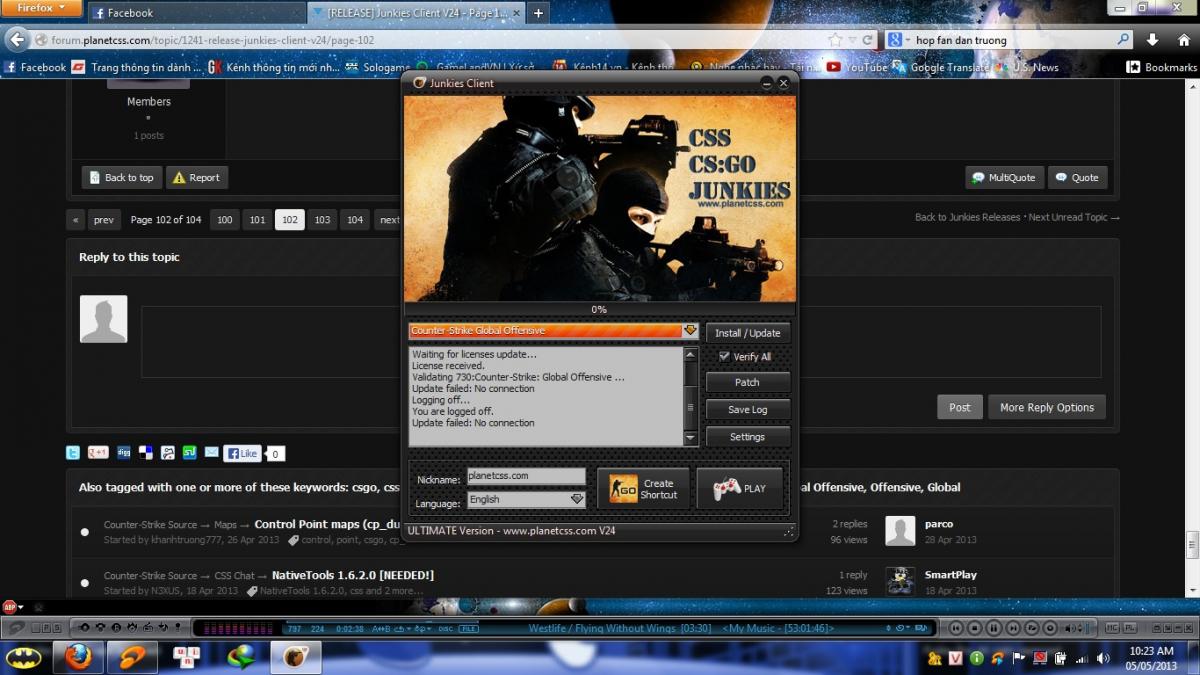Switch to the Facebook browser tab
The width and height of the screenshot is (1200, 675).
[x=196, y=13]
